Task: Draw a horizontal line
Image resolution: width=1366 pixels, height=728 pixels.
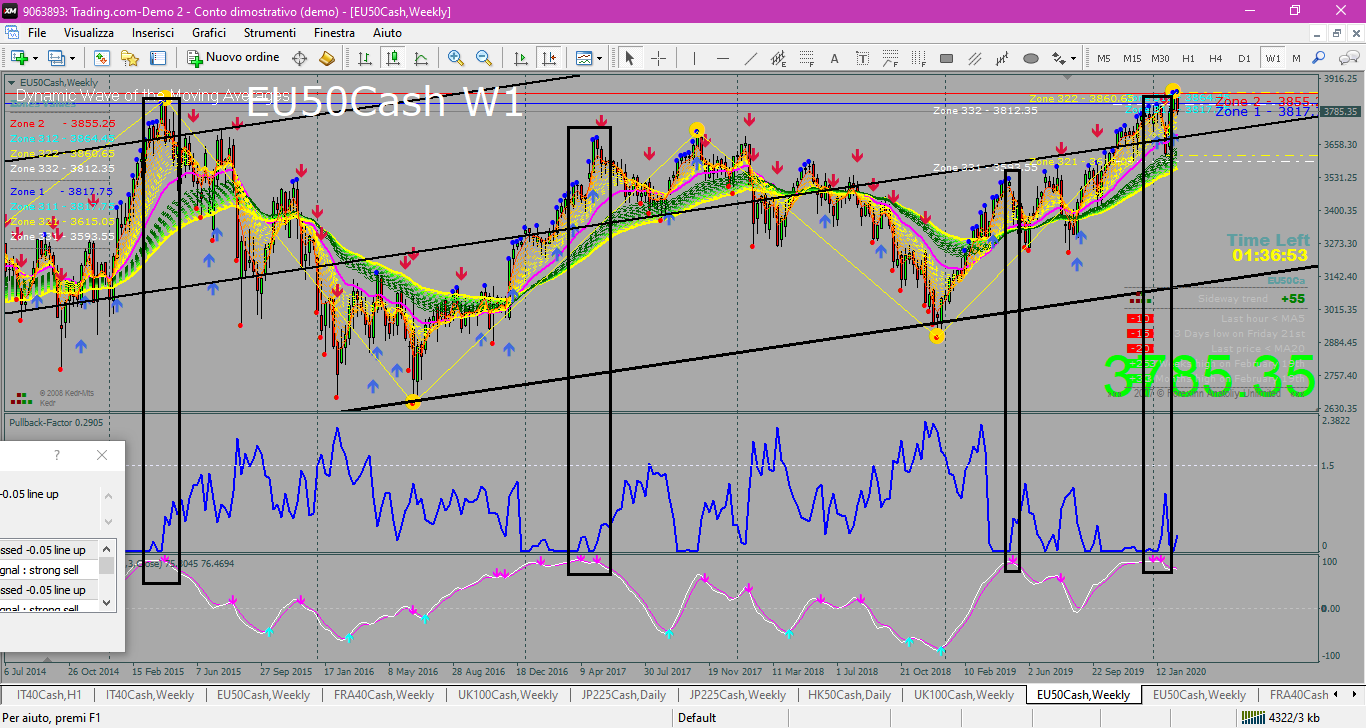Action: click(722, 58)
